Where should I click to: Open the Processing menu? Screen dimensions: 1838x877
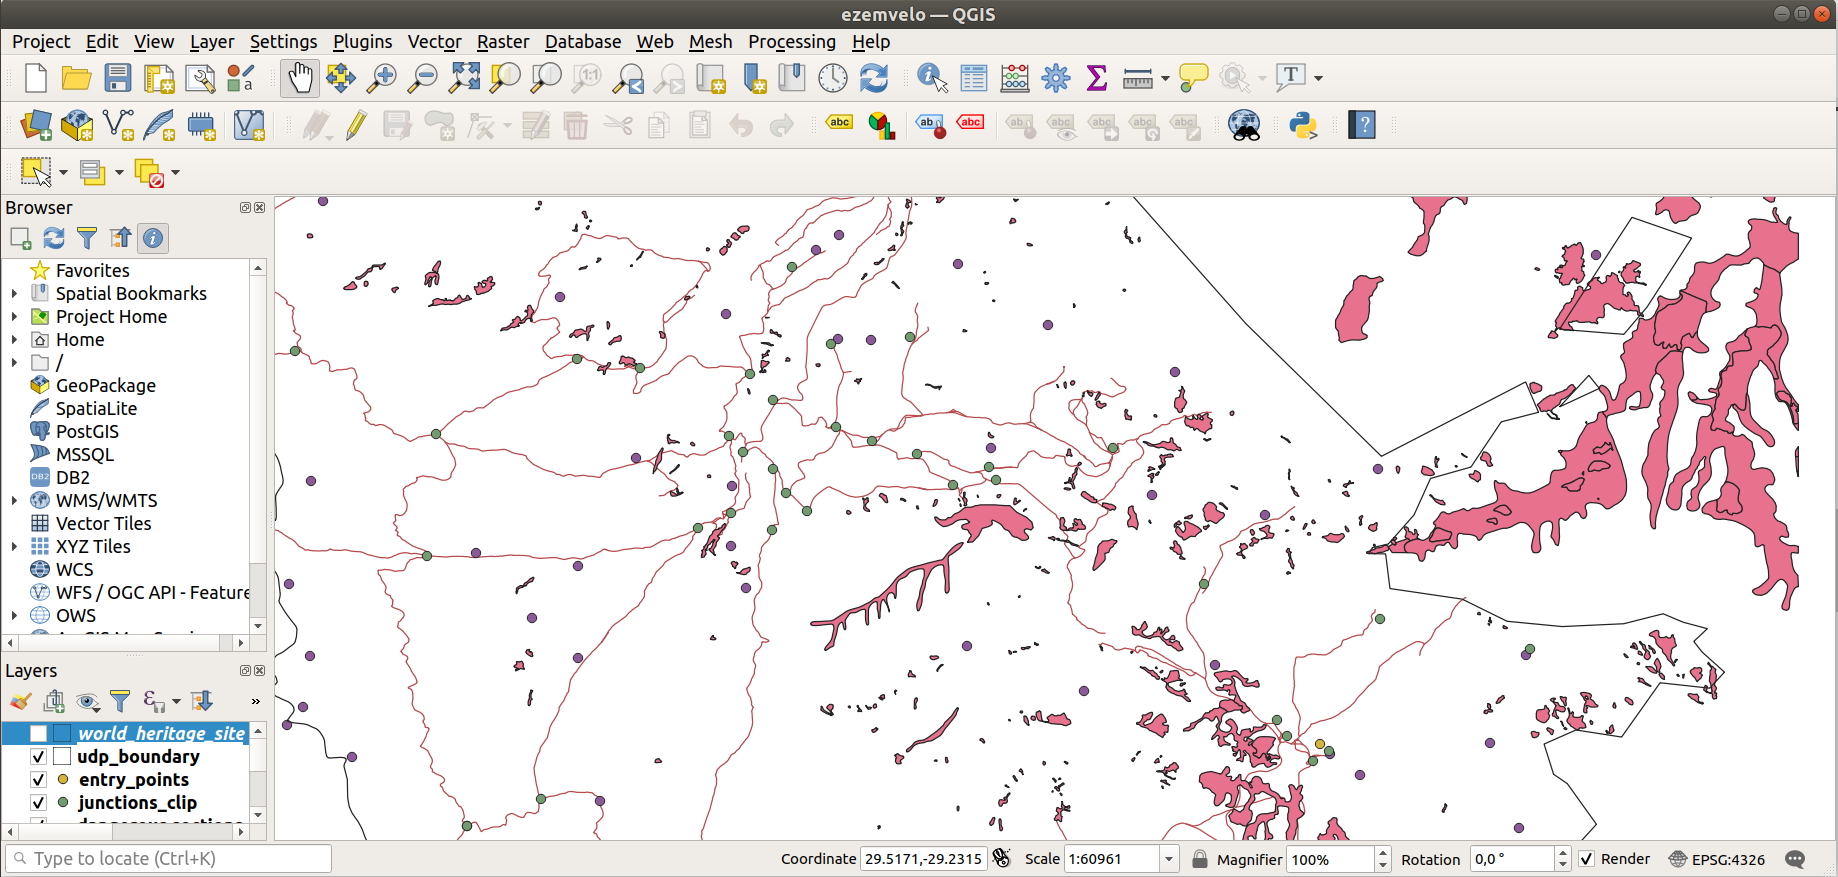(x=792, y=42)
